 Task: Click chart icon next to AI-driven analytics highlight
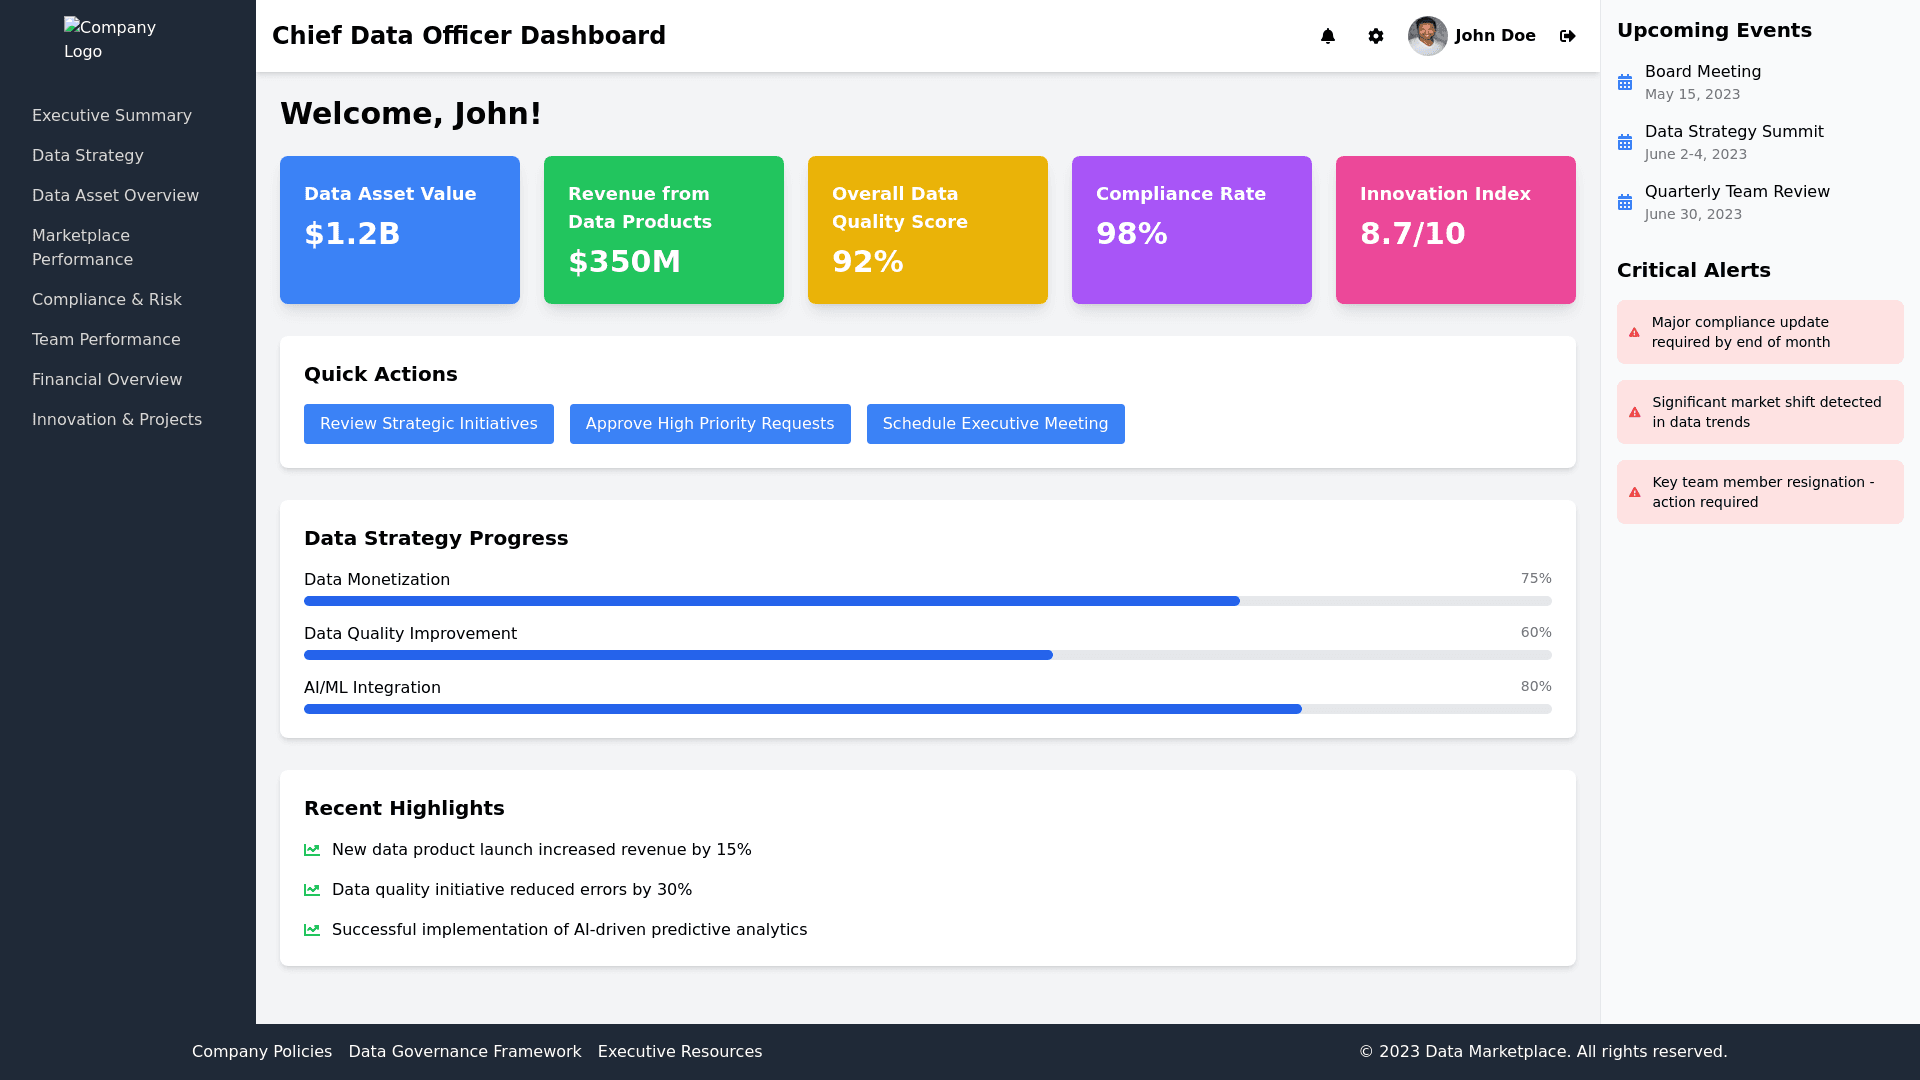pyautogui.click(x=312, y=930)
